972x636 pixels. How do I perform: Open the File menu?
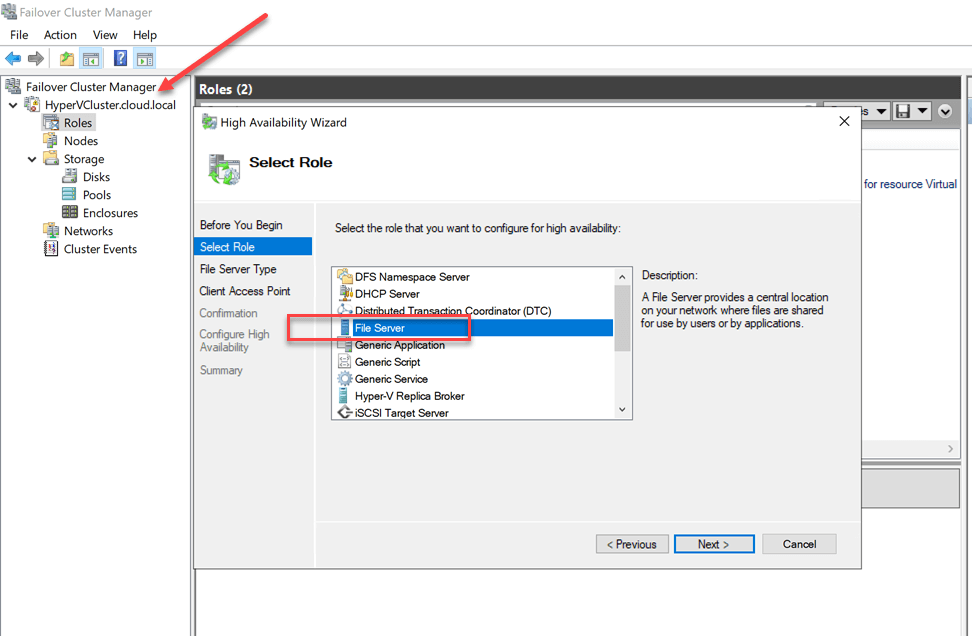point(19,35)
